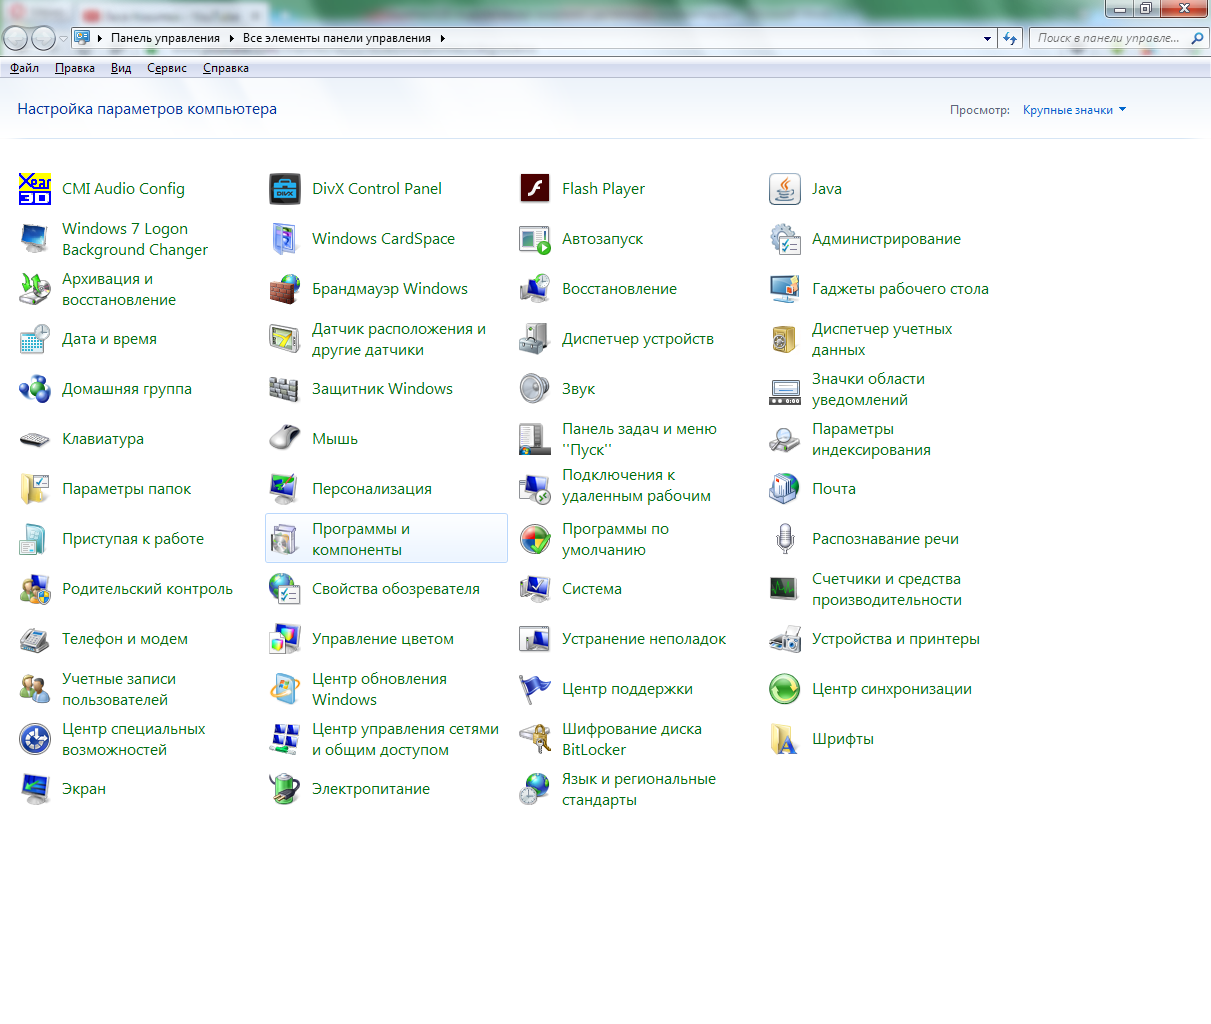Open Диспетчер устройств link
1211x1024 pixels.
tap(637, 339)
